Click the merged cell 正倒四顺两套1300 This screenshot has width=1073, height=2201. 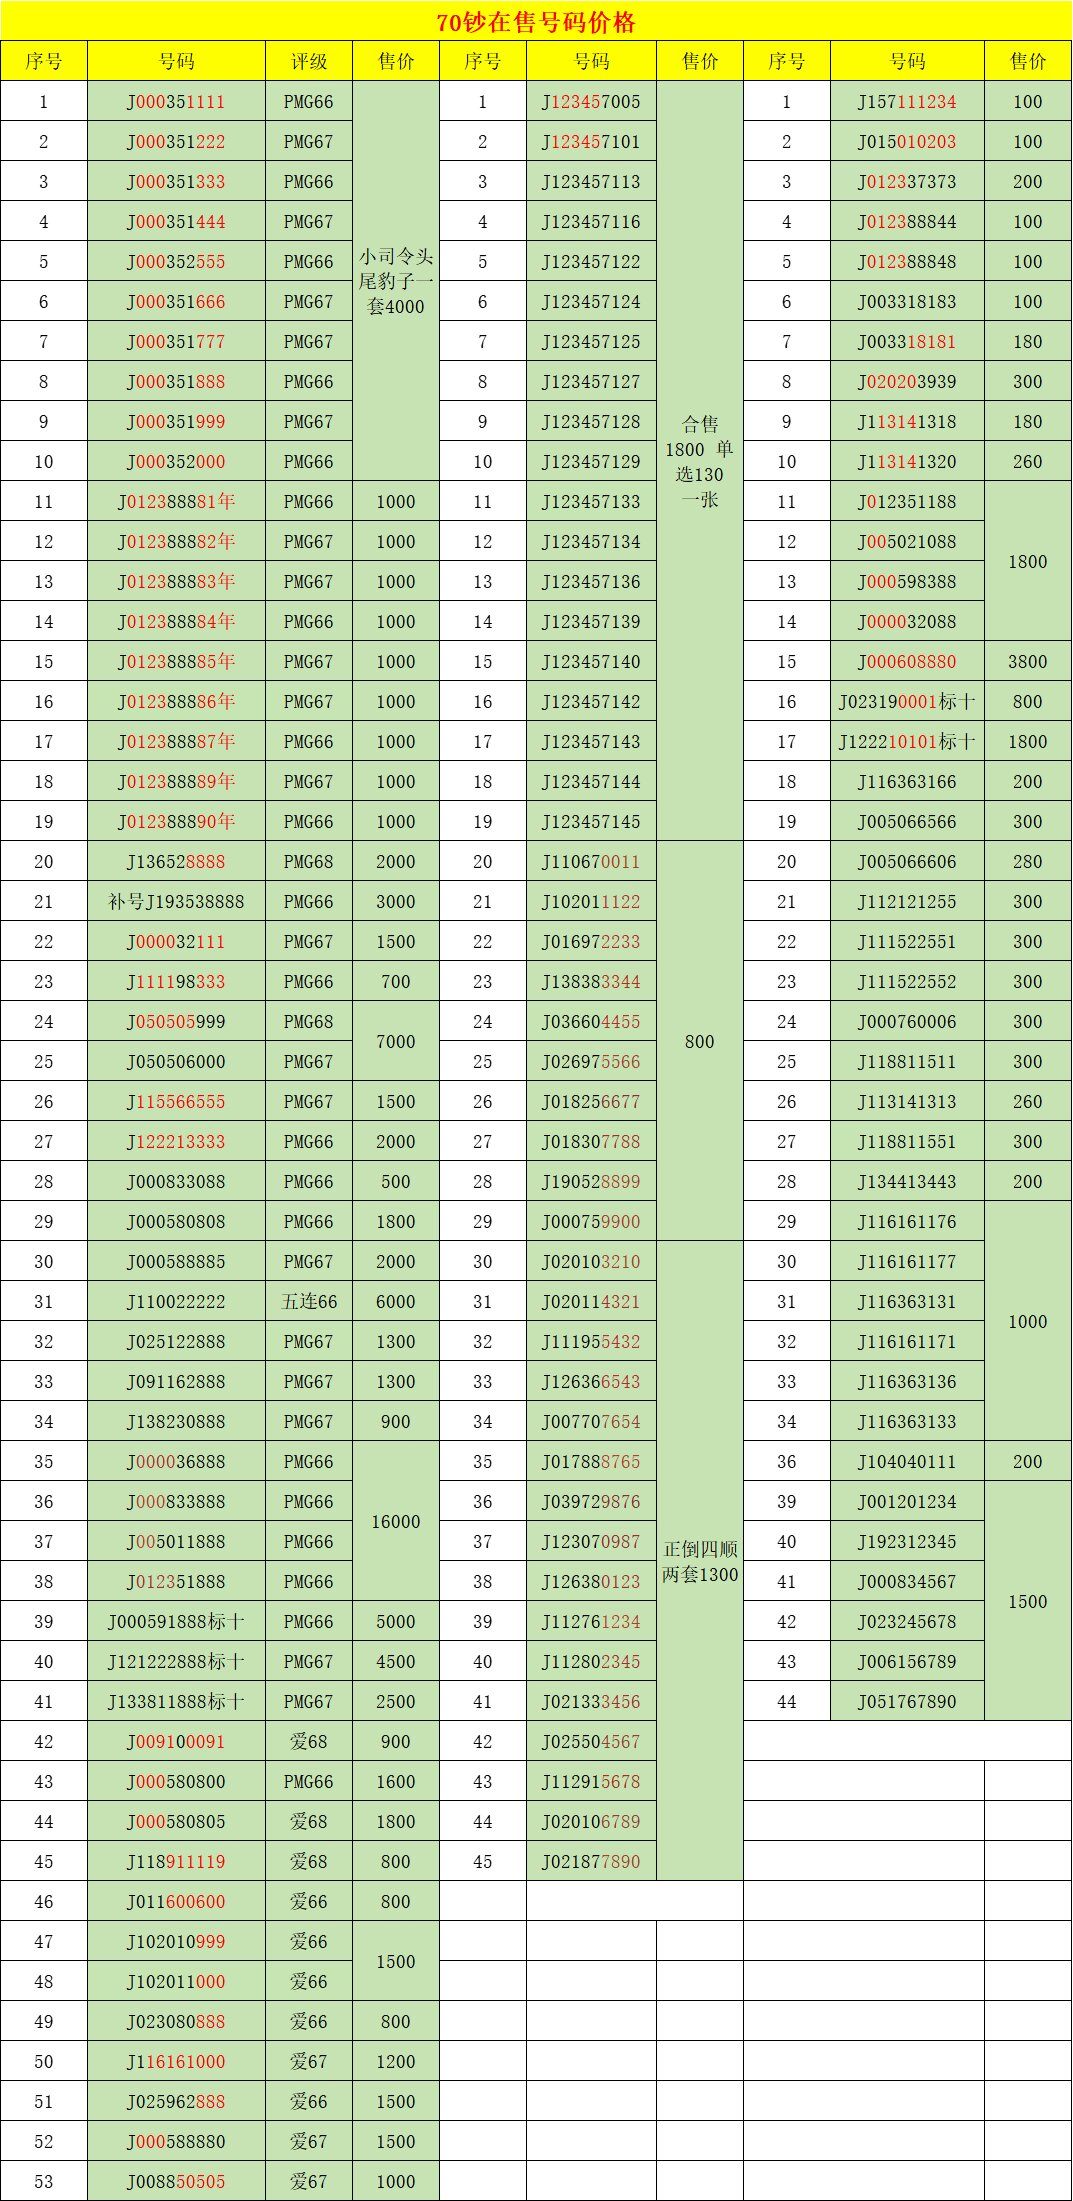coord(699,1561)
